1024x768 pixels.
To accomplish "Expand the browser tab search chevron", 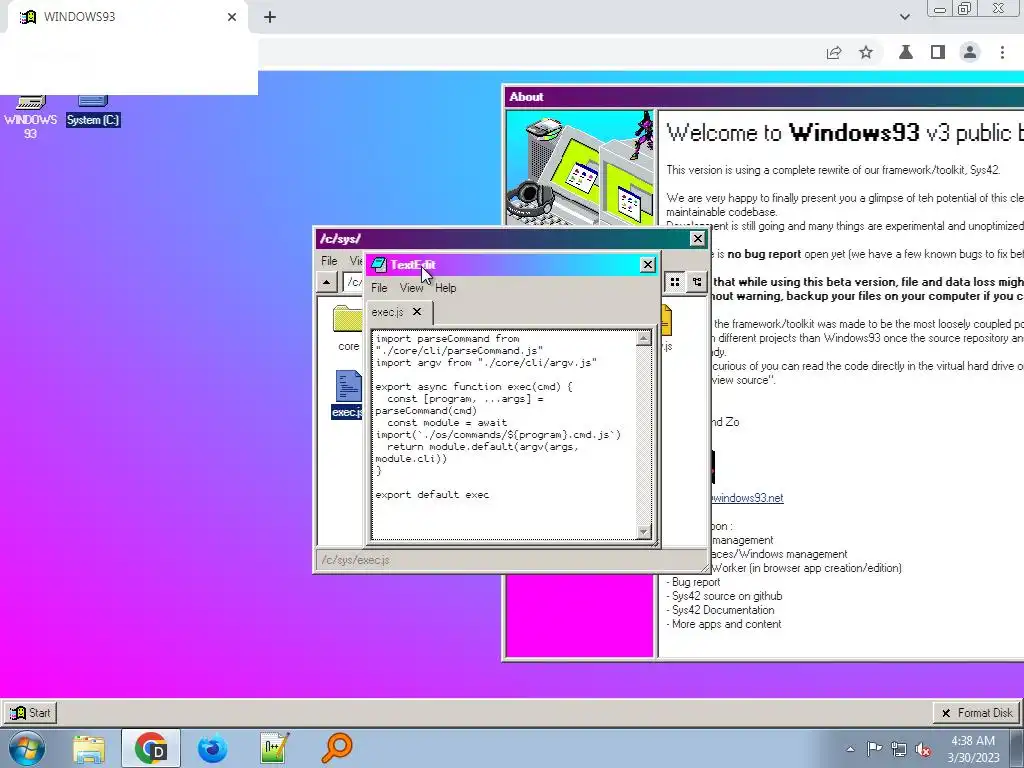I will [x=904, y=17].
